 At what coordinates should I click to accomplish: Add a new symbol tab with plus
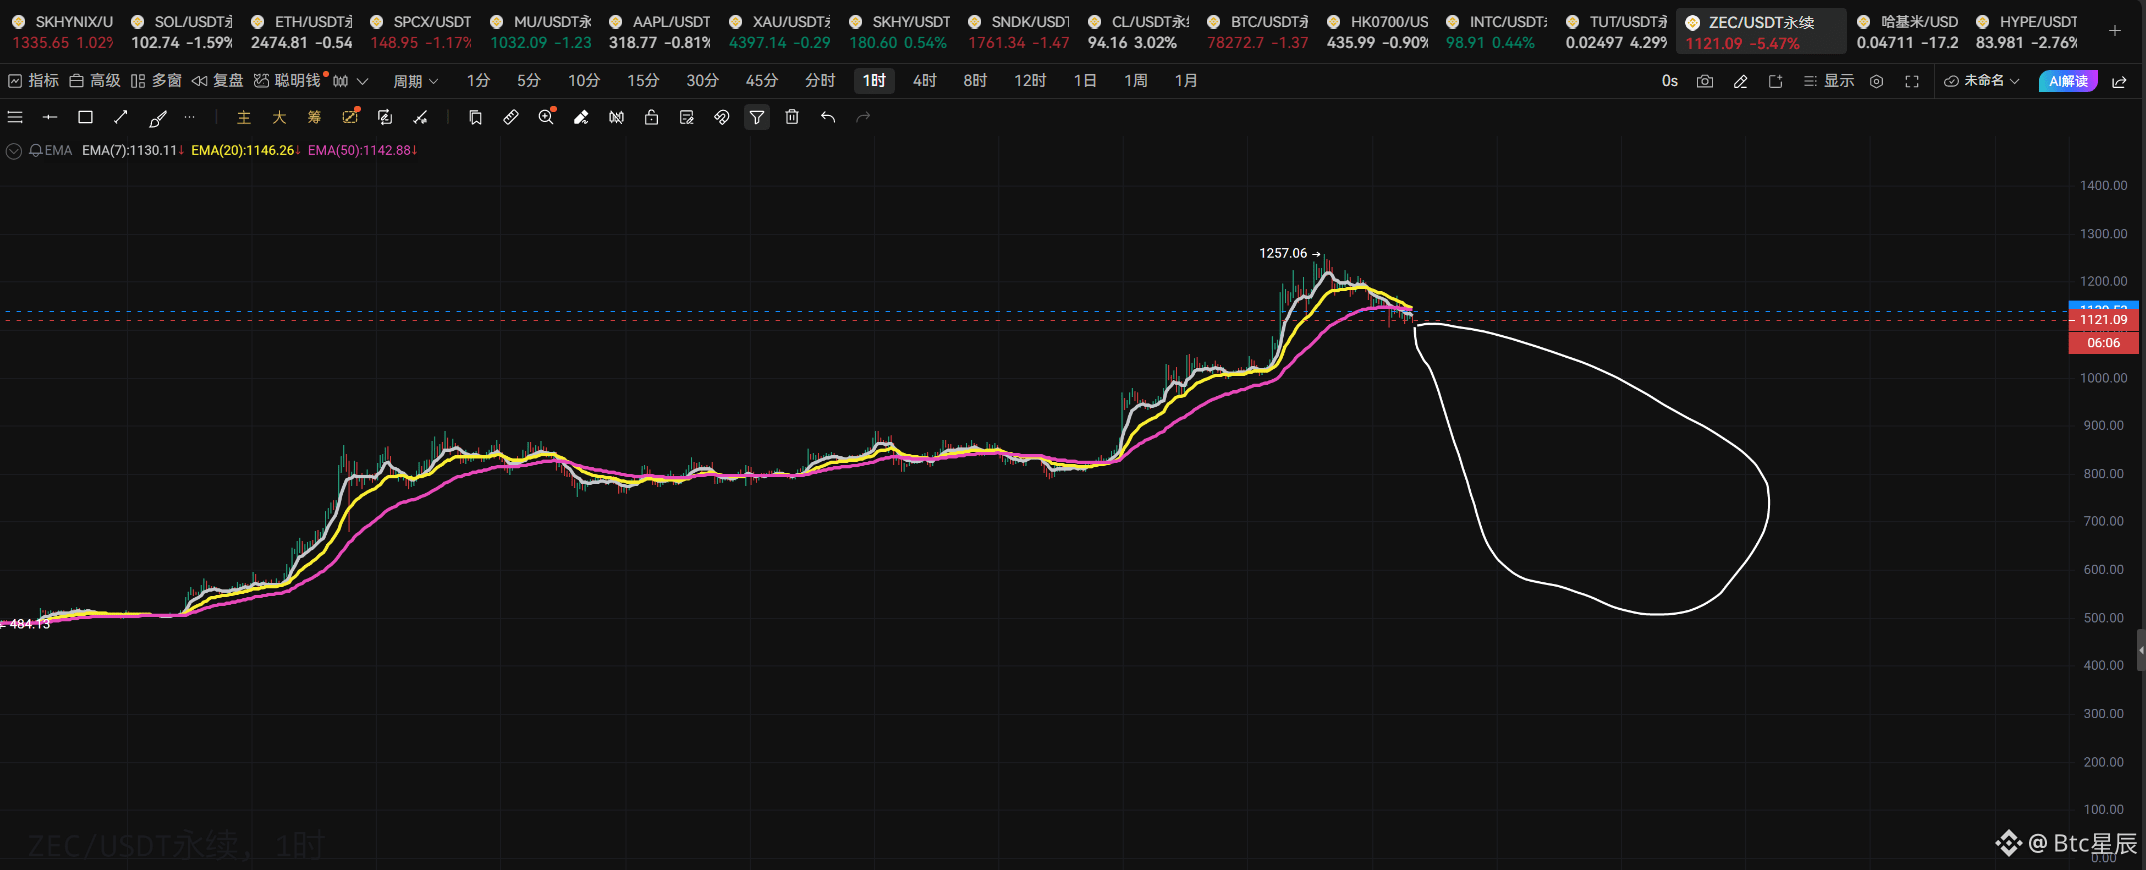(x=2115, y=31)
